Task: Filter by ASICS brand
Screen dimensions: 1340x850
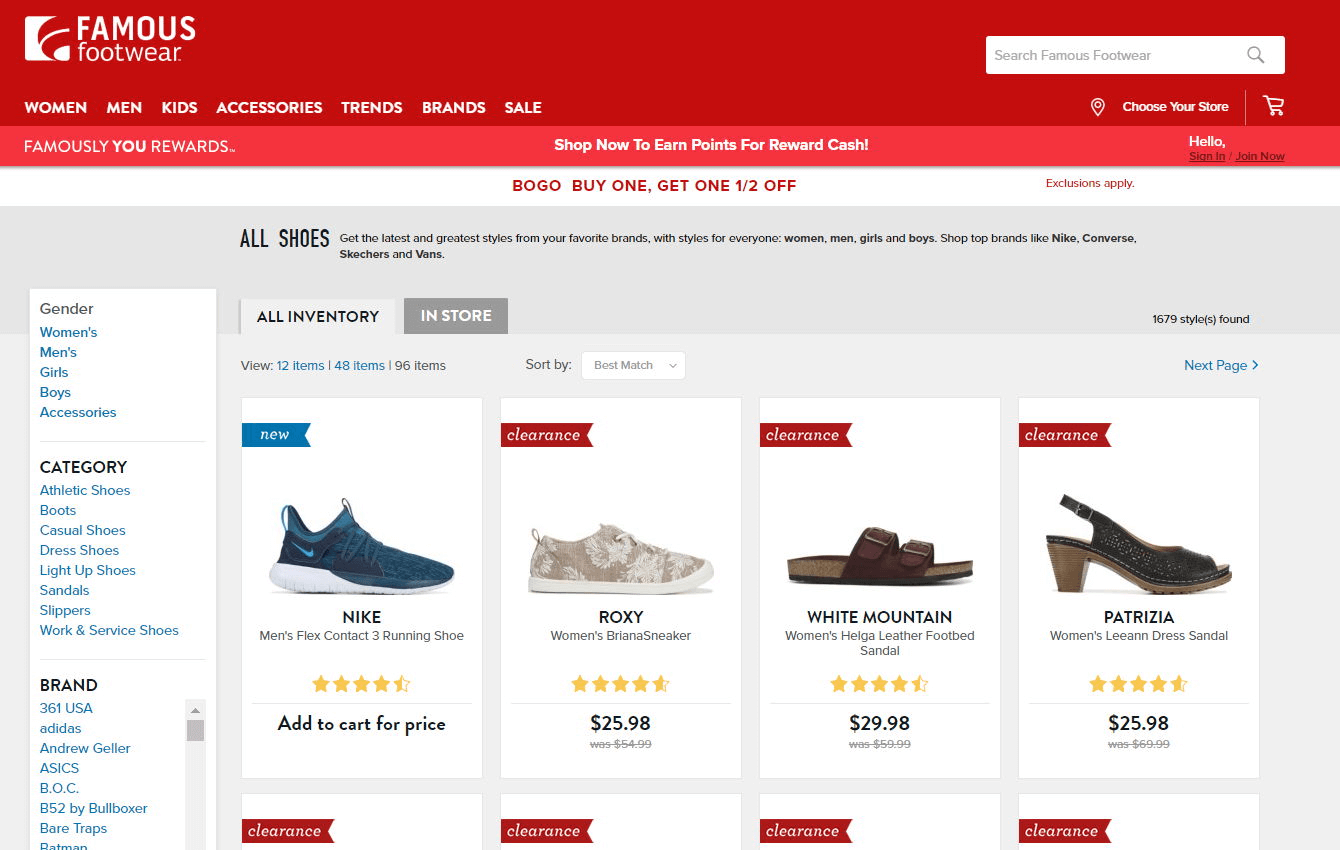Action: (59, 768)
